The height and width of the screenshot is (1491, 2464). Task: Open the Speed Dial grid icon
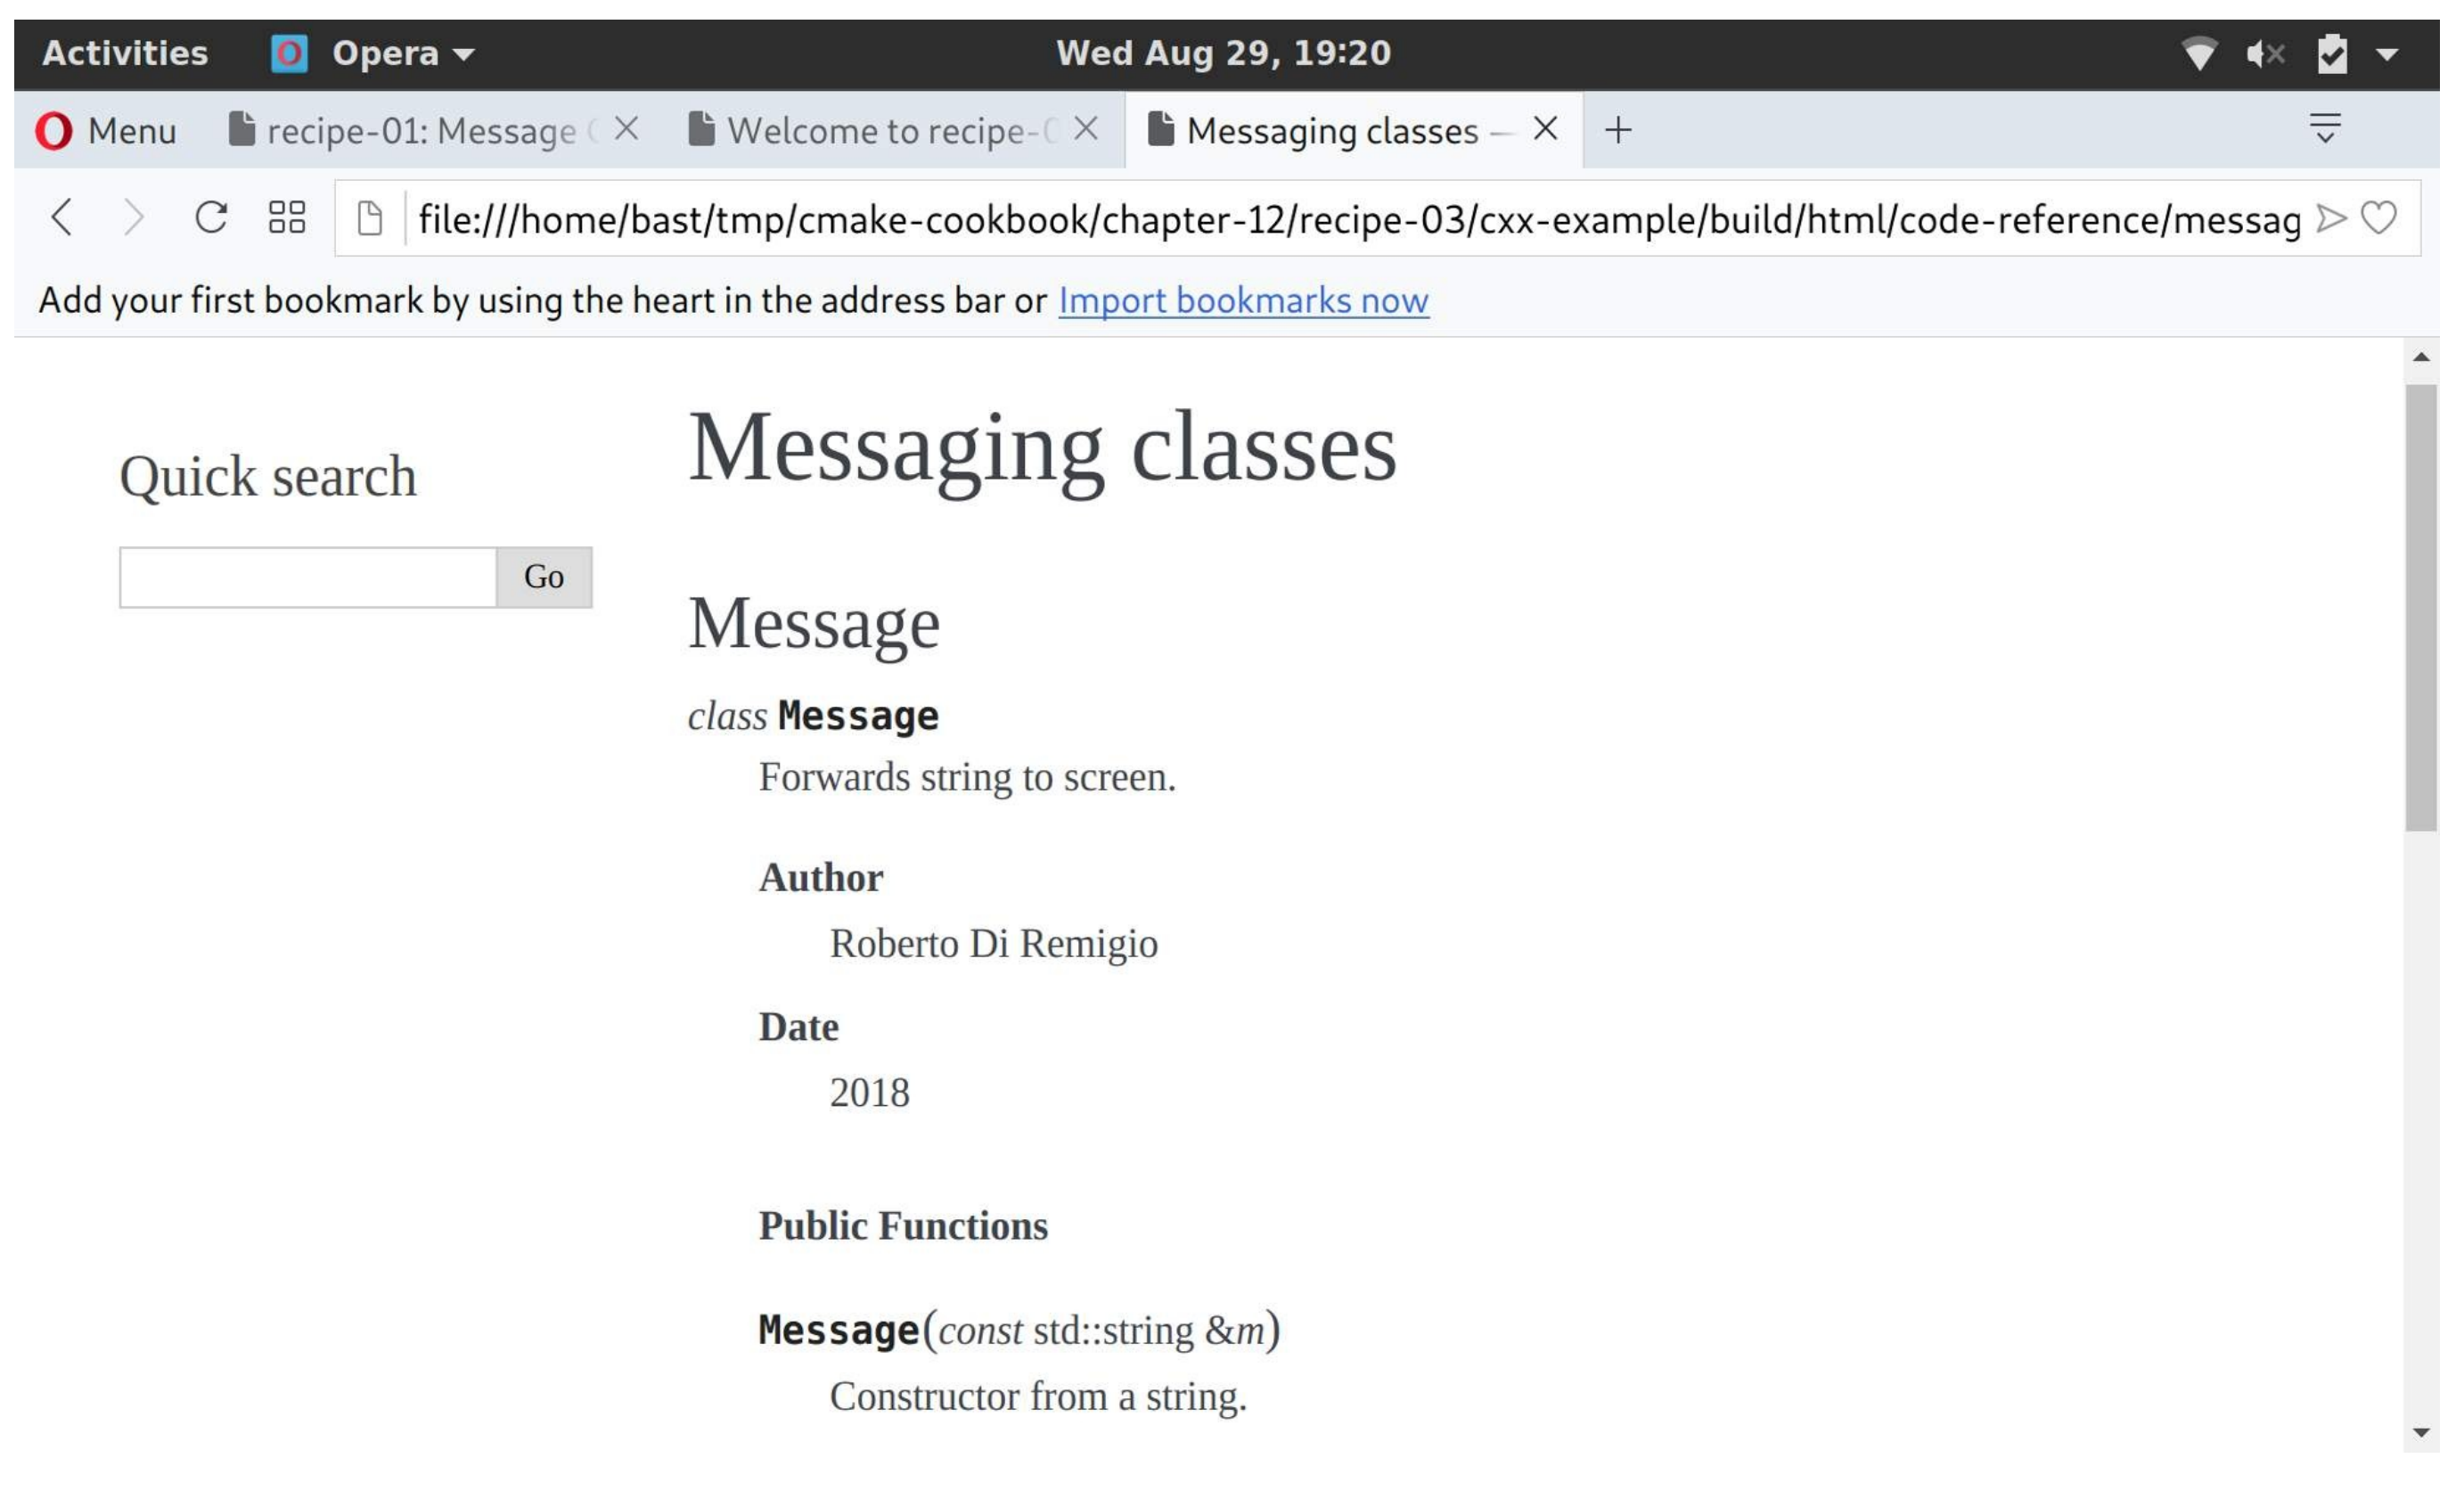coord(288,218)
